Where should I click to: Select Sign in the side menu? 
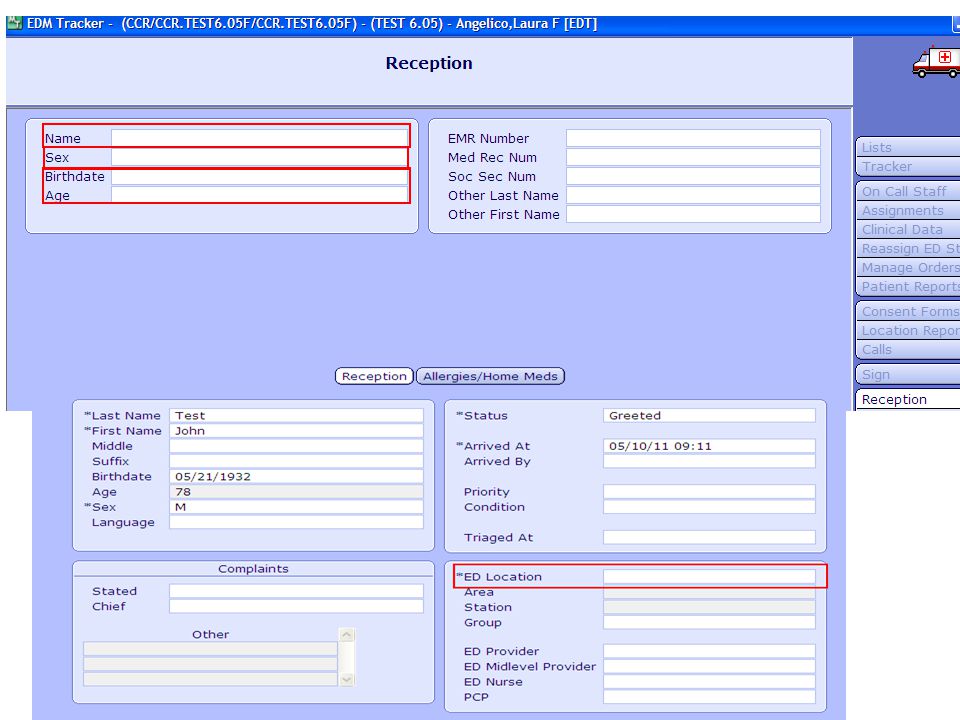(x=908, y=375)
